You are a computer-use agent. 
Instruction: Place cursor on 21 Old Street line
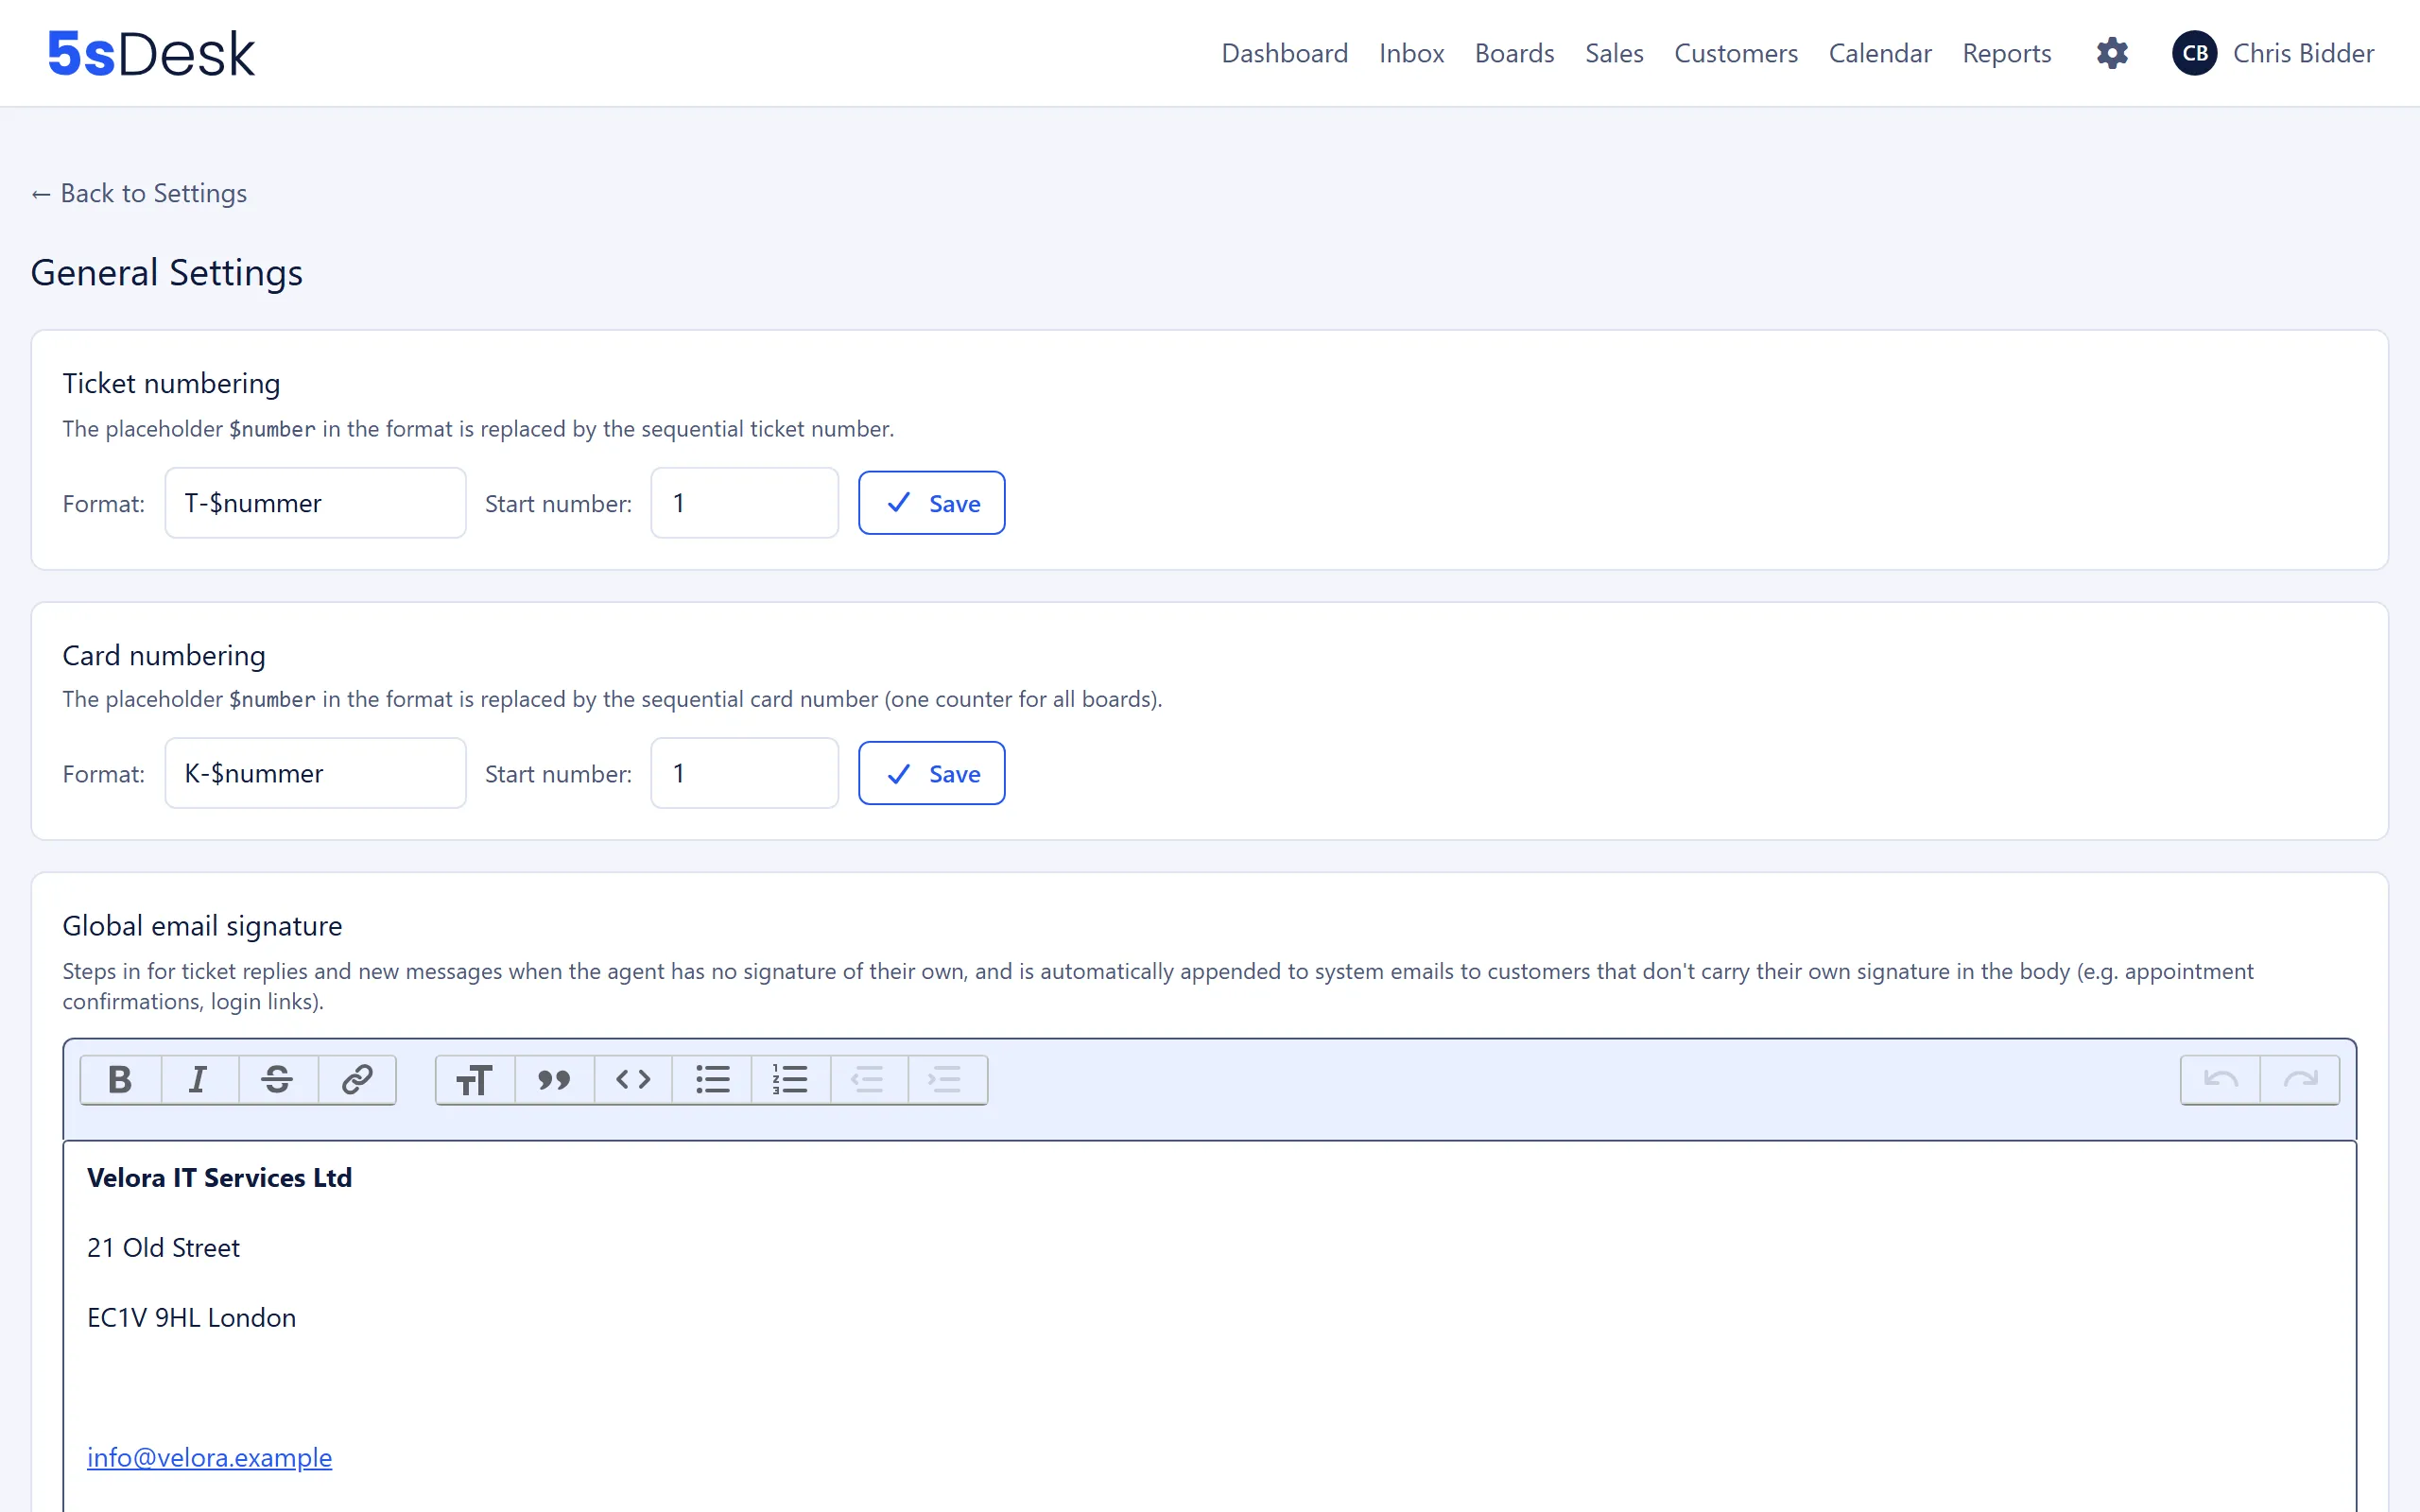click(x=163, y=1248)
